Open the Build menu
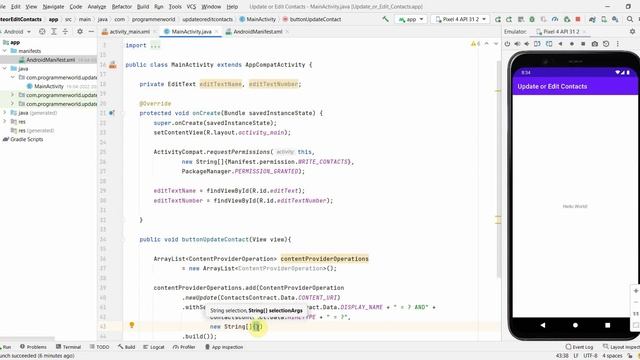Screen dimensions: 640x360 [143, 7]
